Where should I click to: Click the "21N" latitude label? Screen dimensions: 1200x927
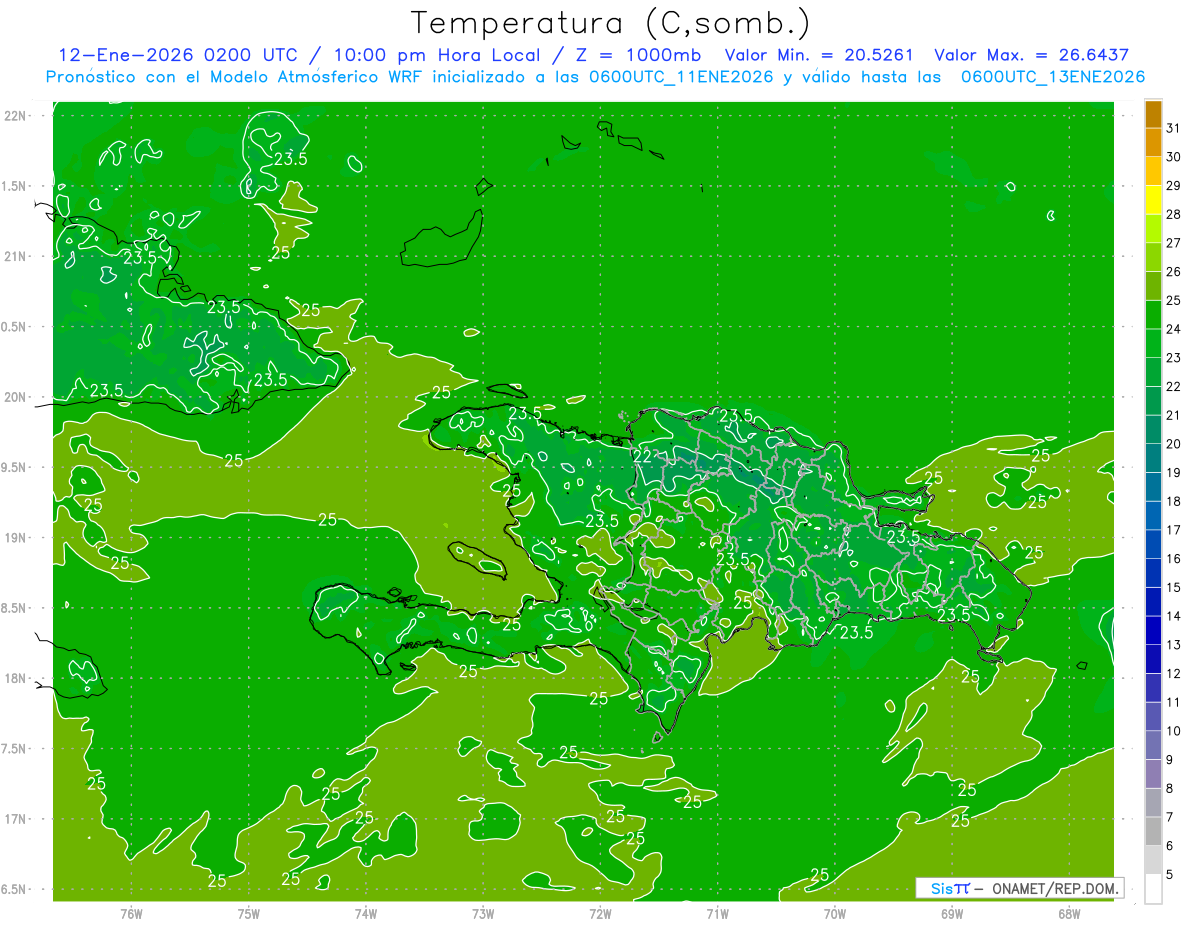click(17, 256)
